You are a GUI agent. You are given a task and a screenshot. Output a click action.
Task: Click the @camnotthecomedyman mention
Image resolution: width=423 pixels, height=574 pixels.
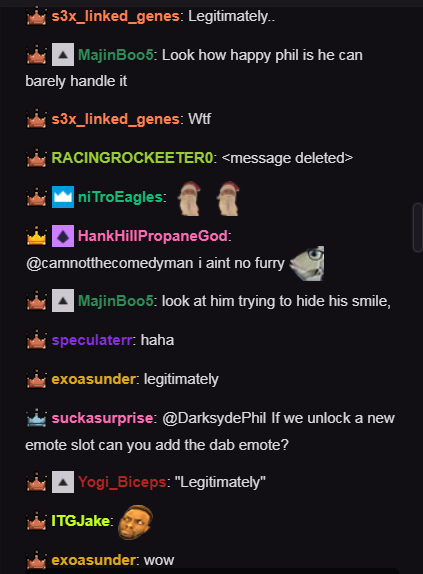coord(109,263)
